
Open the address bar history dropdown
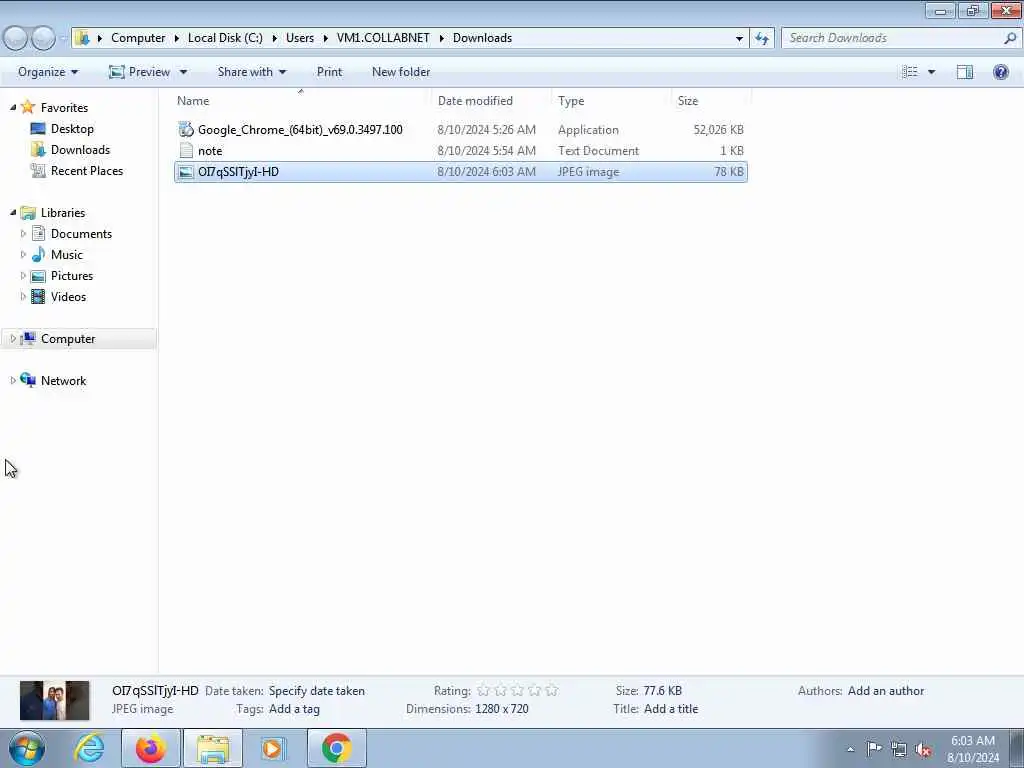point(739,38)
